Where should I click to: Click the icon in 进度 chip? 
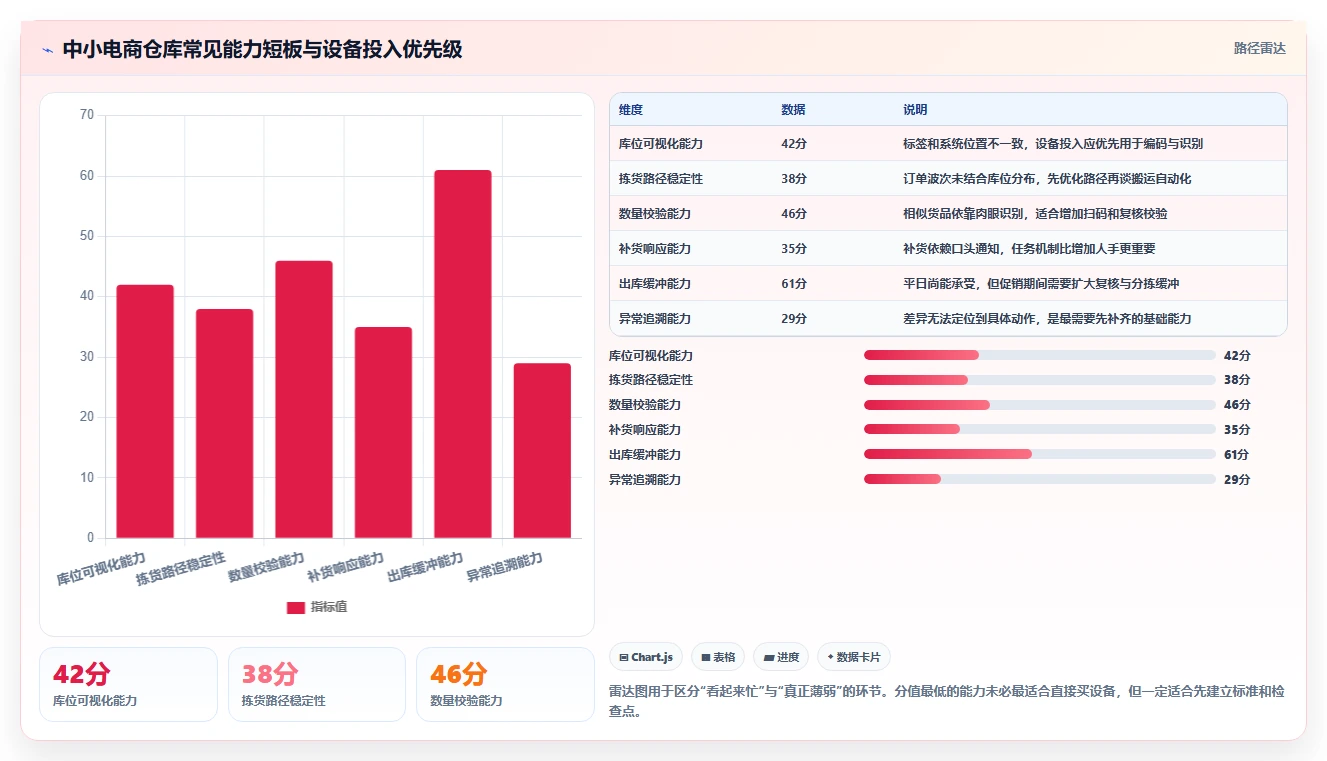click(x=769, y=658)
